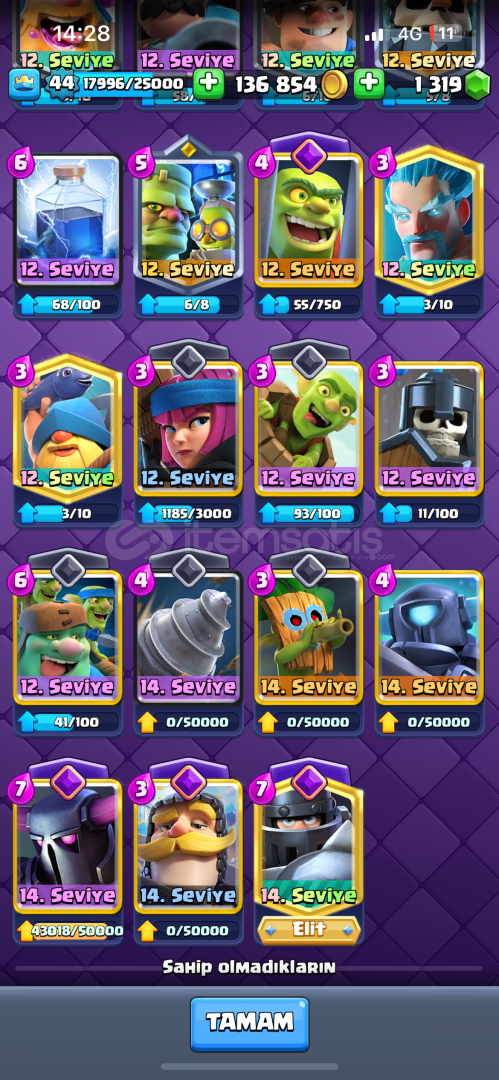
Task: Tap the Sahip olmadıkların section label
Action: pyautogui.click(x=249, y=967)
